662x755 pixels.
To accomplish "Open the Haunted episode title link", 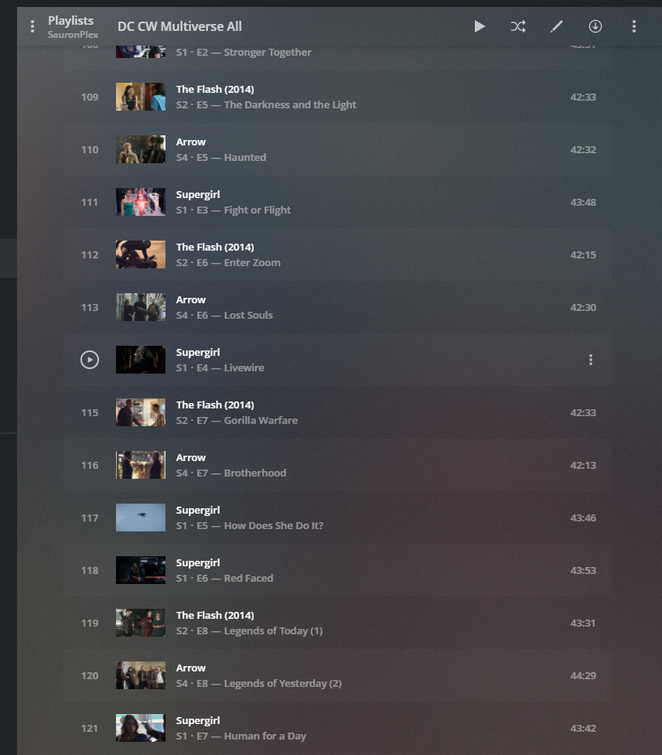I will [245, 157].
